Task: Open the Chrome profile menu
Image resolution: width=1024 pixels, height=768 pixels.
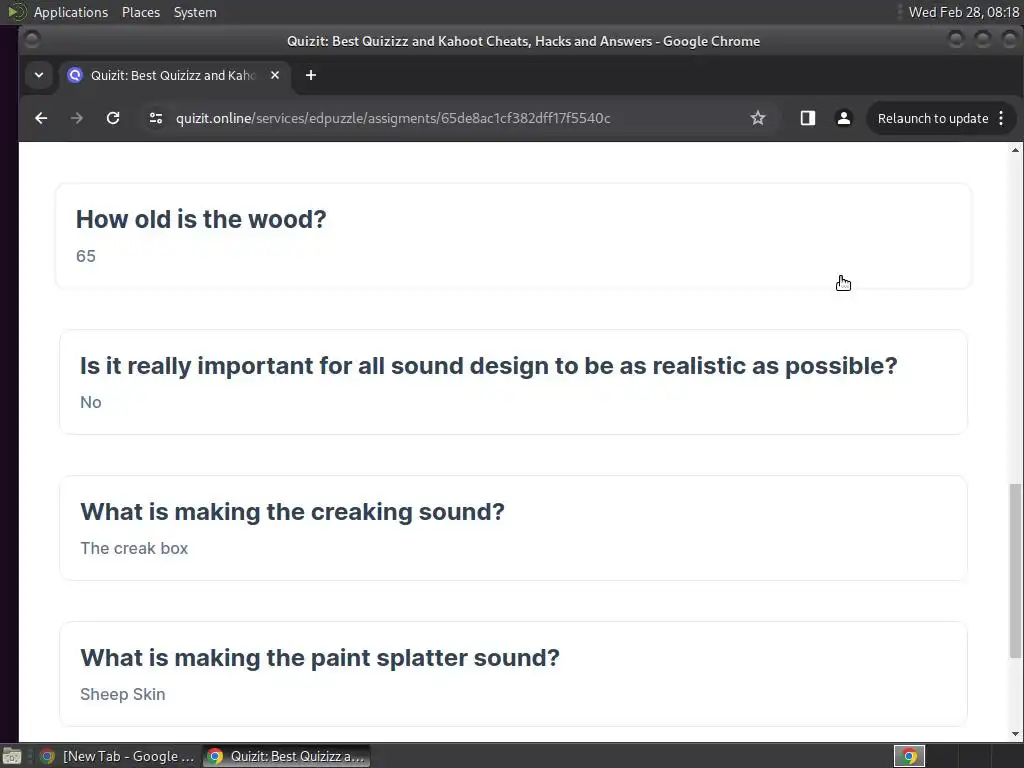Action: point(844,118)
